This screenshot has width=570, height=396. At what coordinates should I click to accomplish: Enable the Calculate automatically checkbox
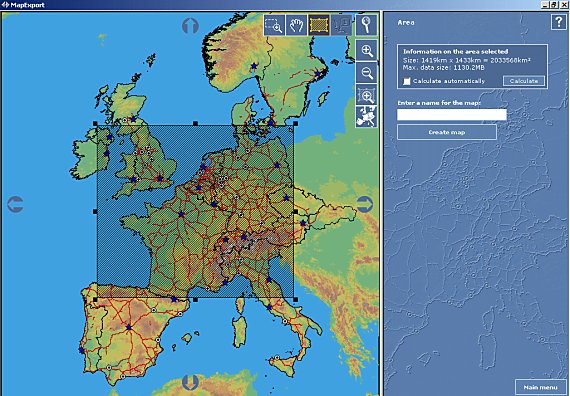click(x=407, y=81)
